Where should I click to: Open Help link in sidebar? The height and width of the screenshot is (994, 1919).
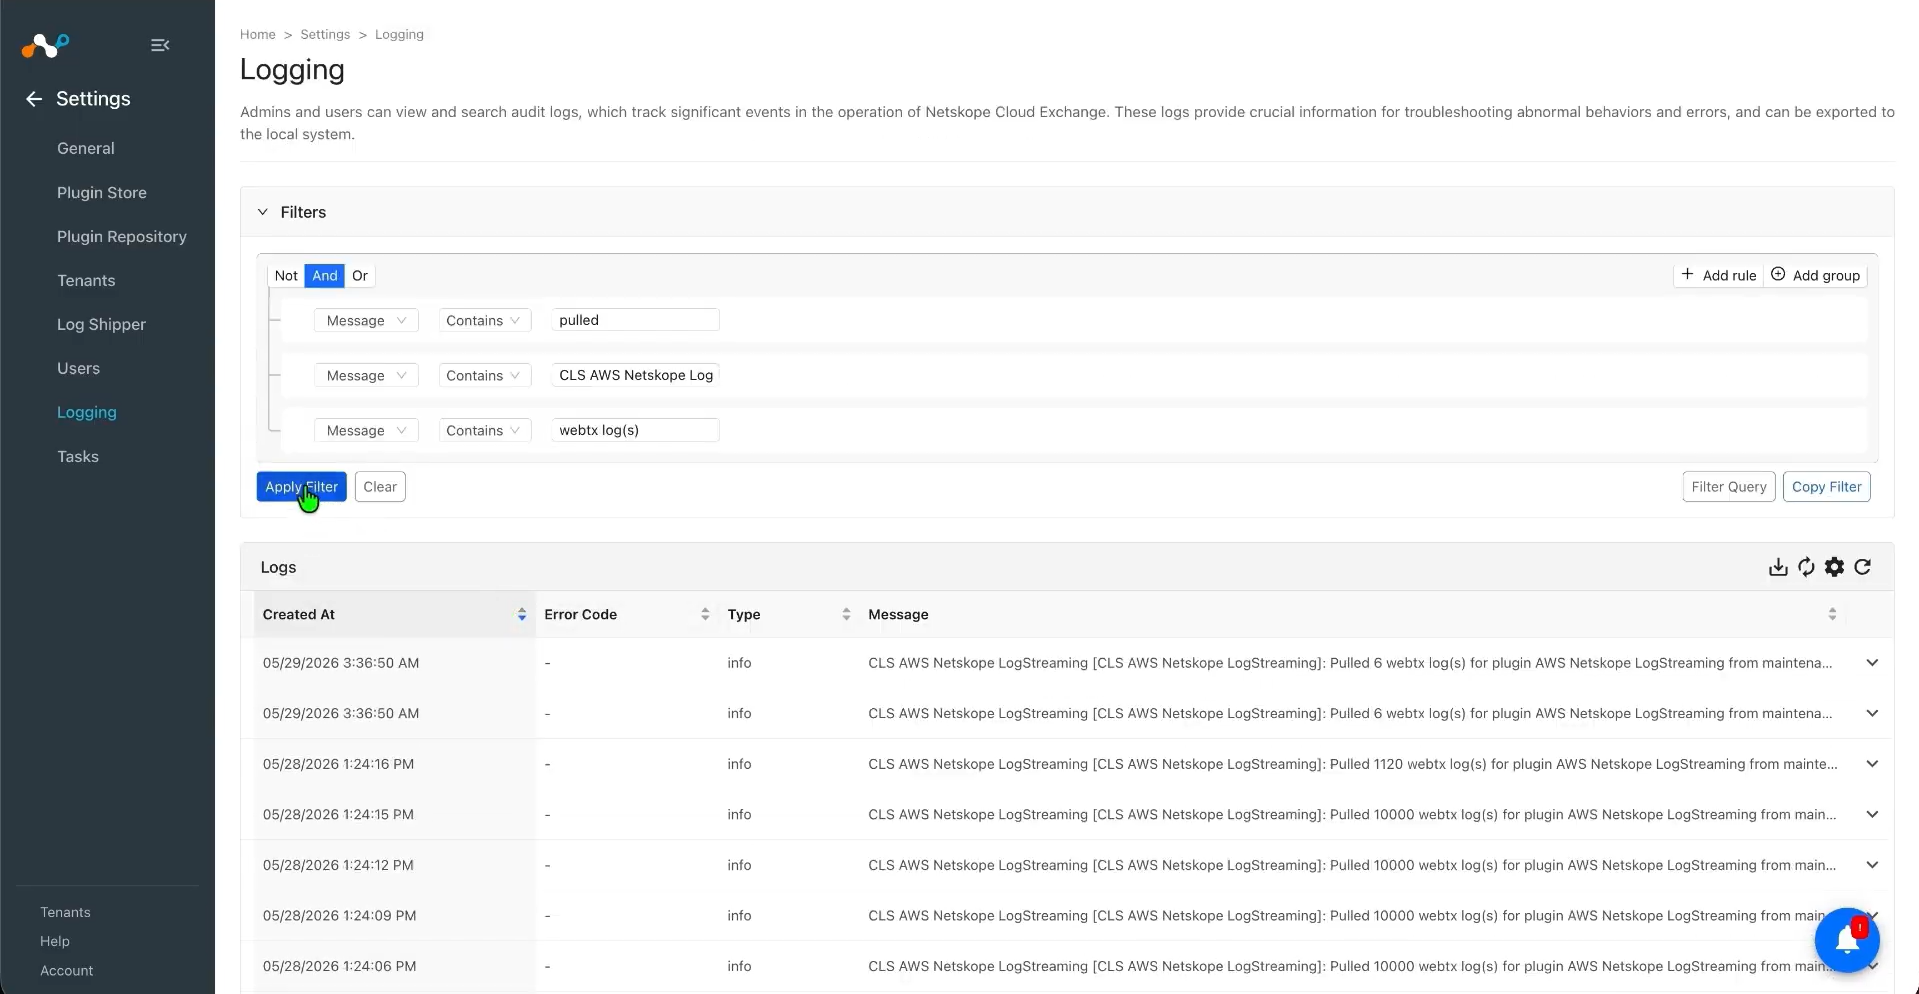pyautogui.click(x=55, y=942)
